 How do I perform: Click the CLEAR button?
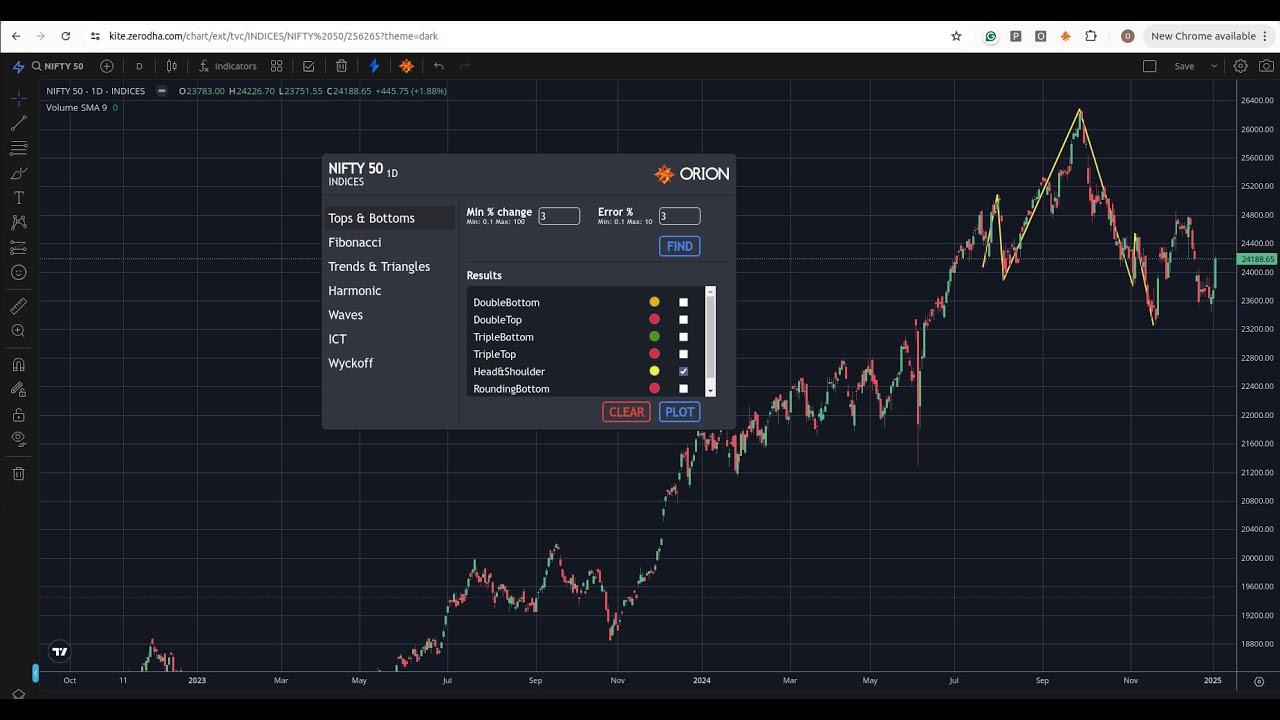pyautogui.click(x=626, y=412)
